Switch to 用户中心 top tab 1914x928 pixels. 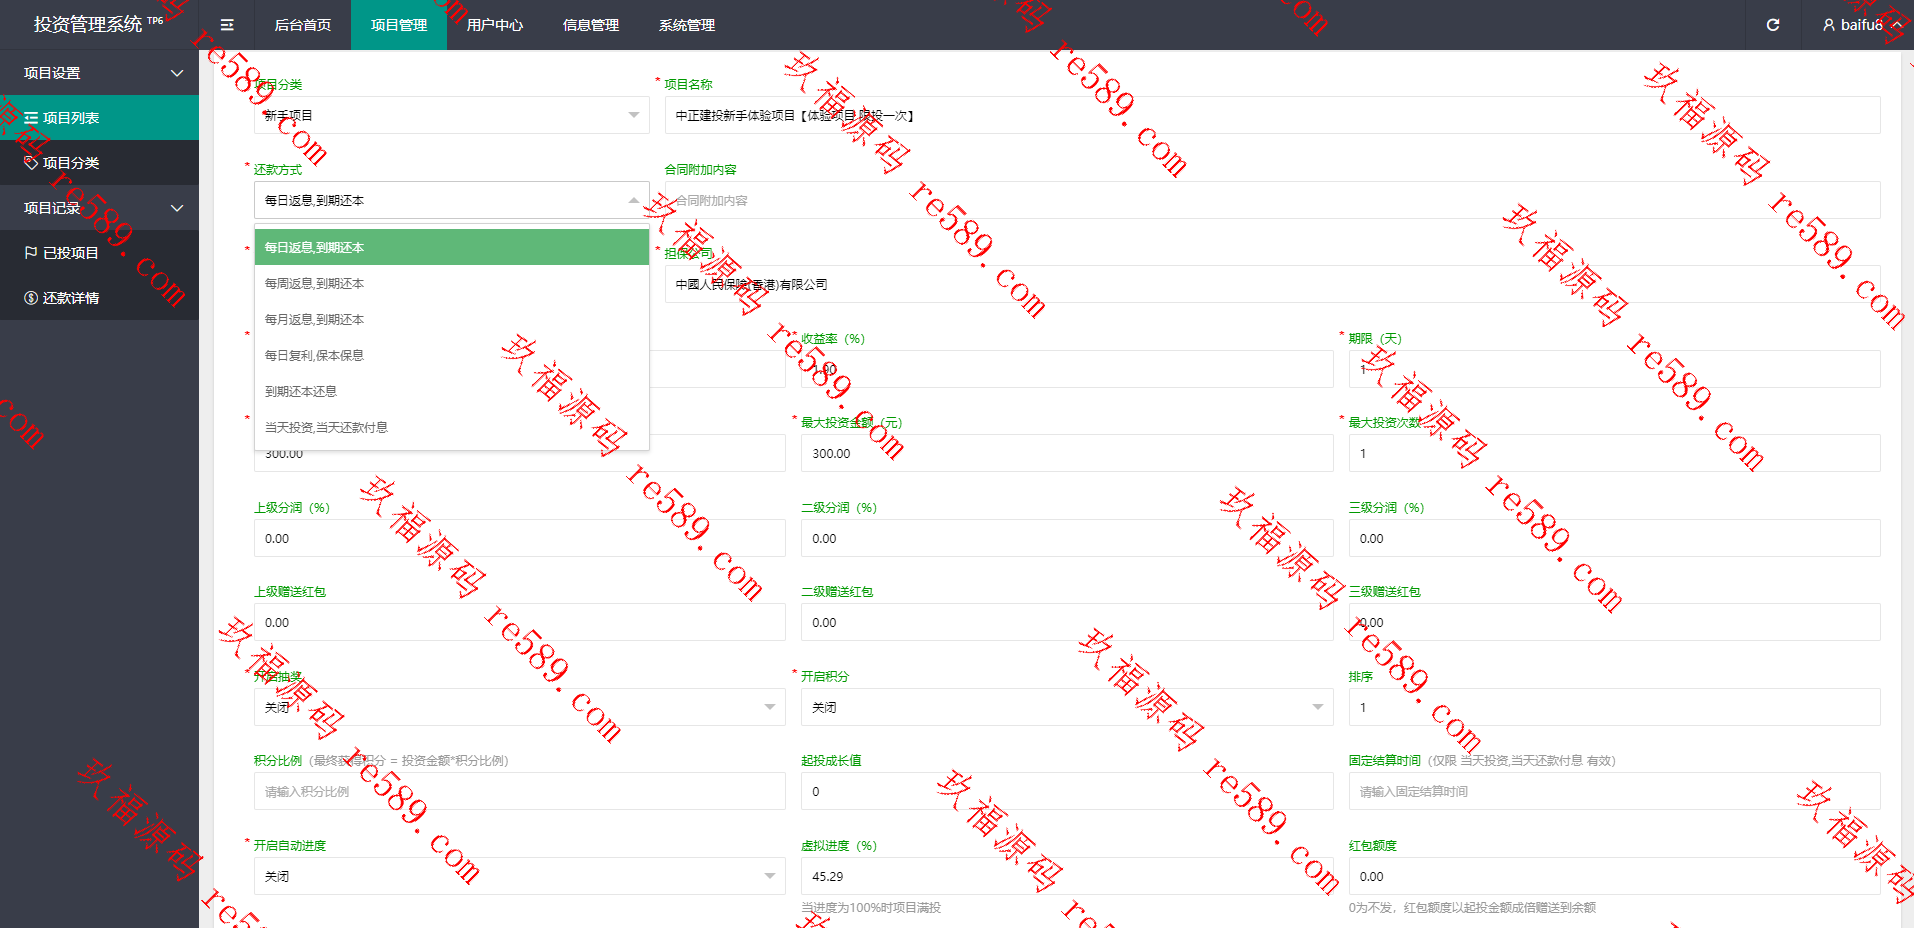pos(495,25)
